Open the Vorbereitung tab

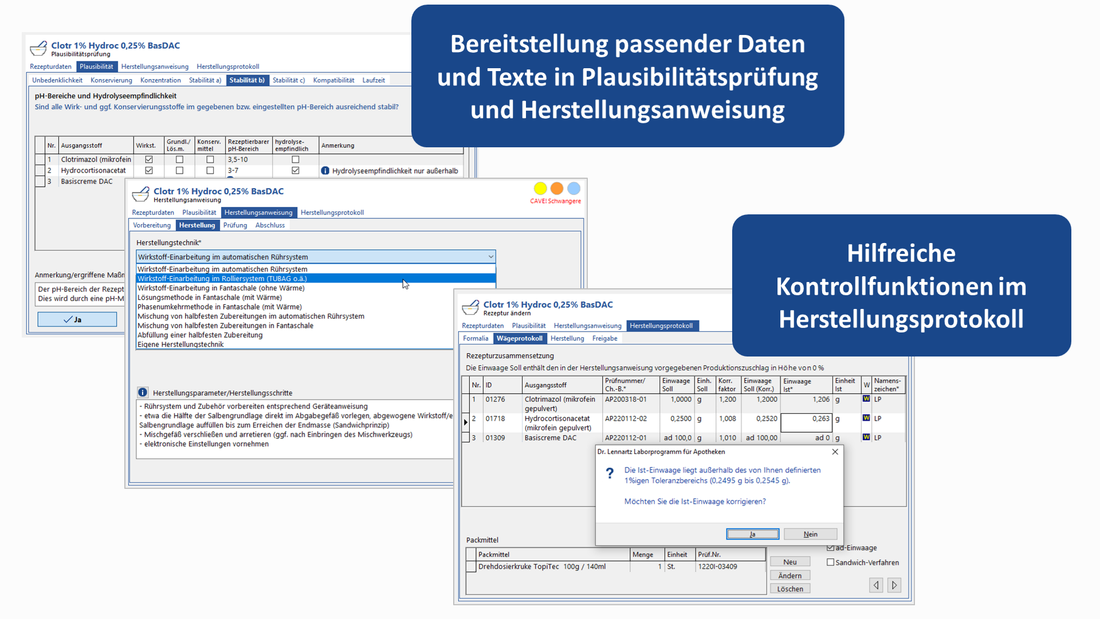(x=152, y=225)
